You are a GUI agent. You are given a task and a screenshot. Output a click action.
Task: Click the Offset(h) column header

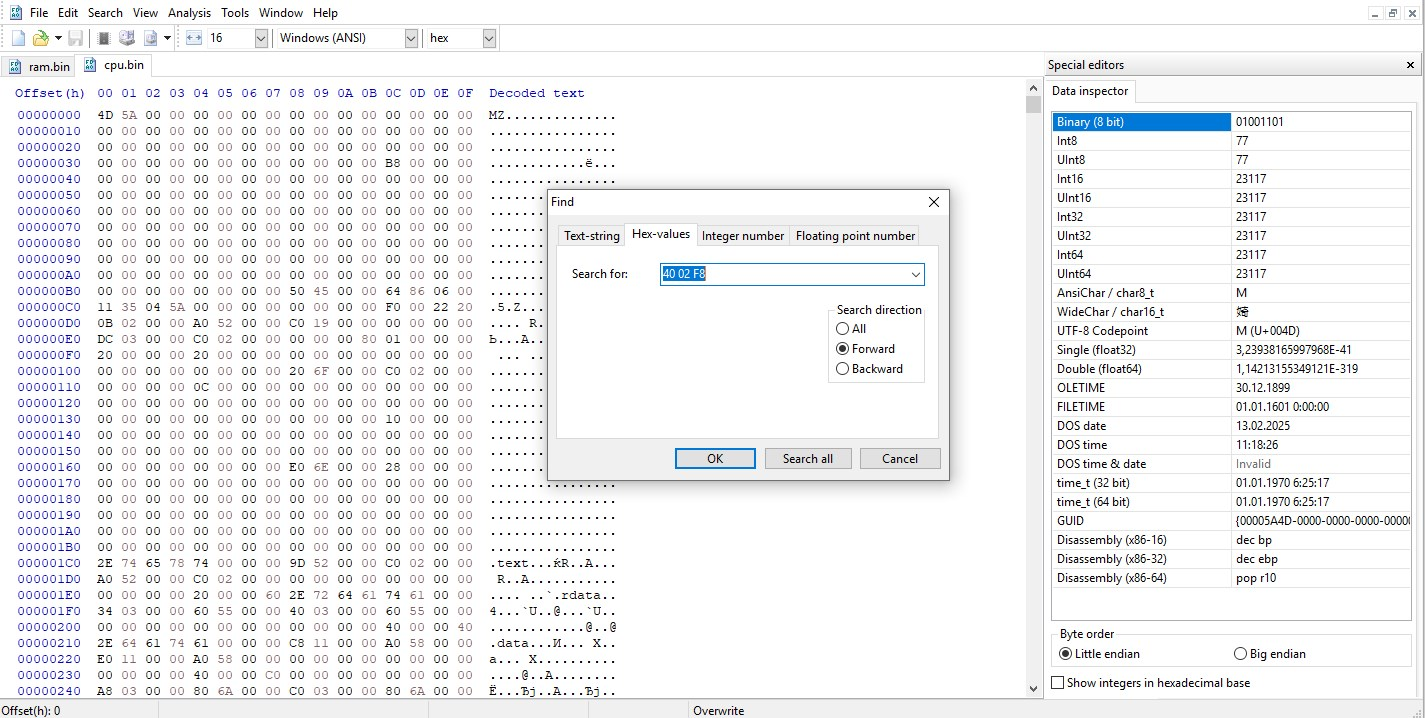click(x=50, y=93)
